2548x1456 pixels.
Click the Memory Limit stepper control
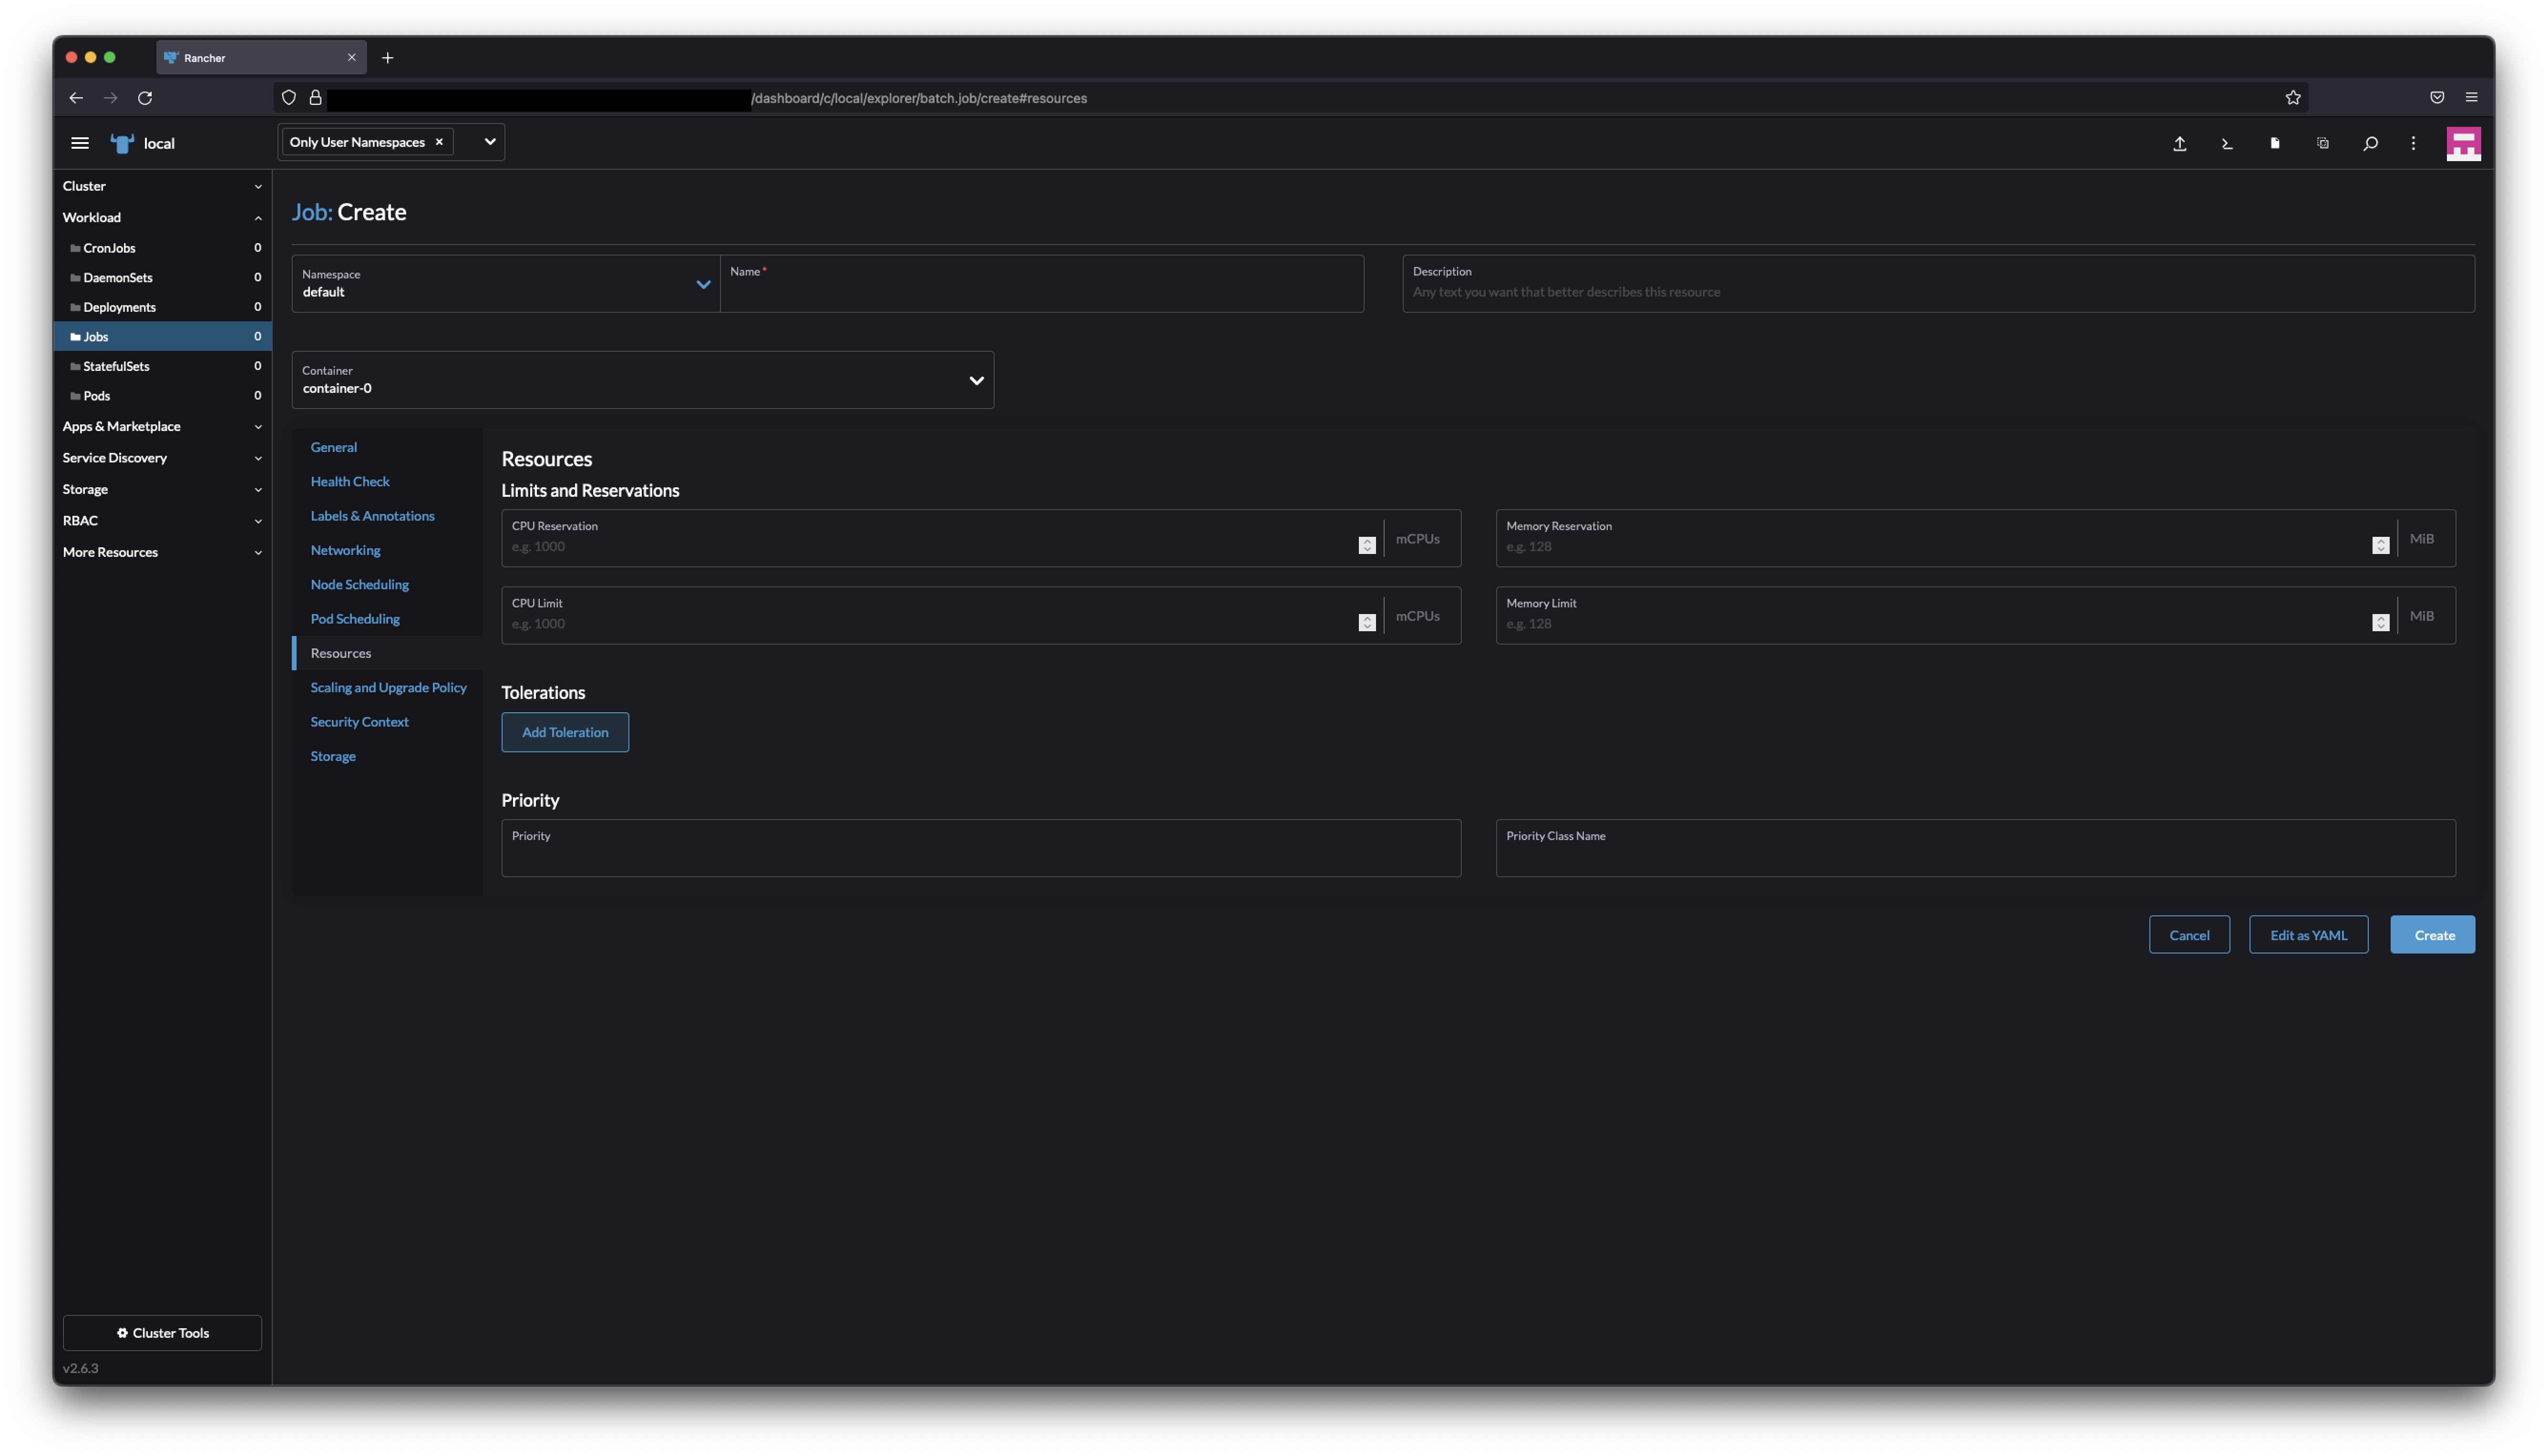click(x=2380, y=621)
